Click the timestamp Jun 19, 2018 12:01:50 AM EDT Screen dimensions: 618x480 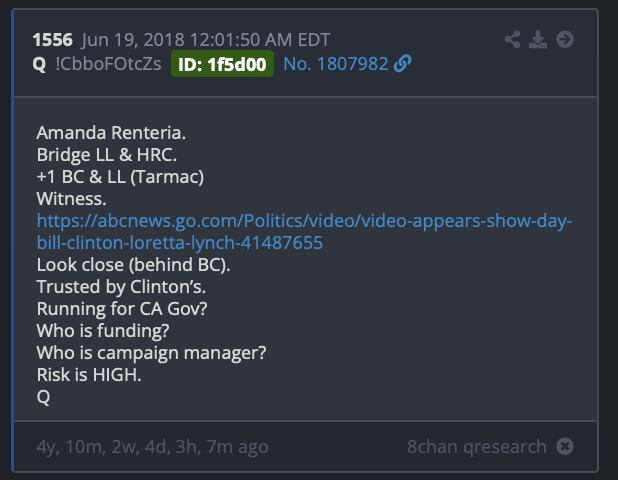tap(206, 40)
